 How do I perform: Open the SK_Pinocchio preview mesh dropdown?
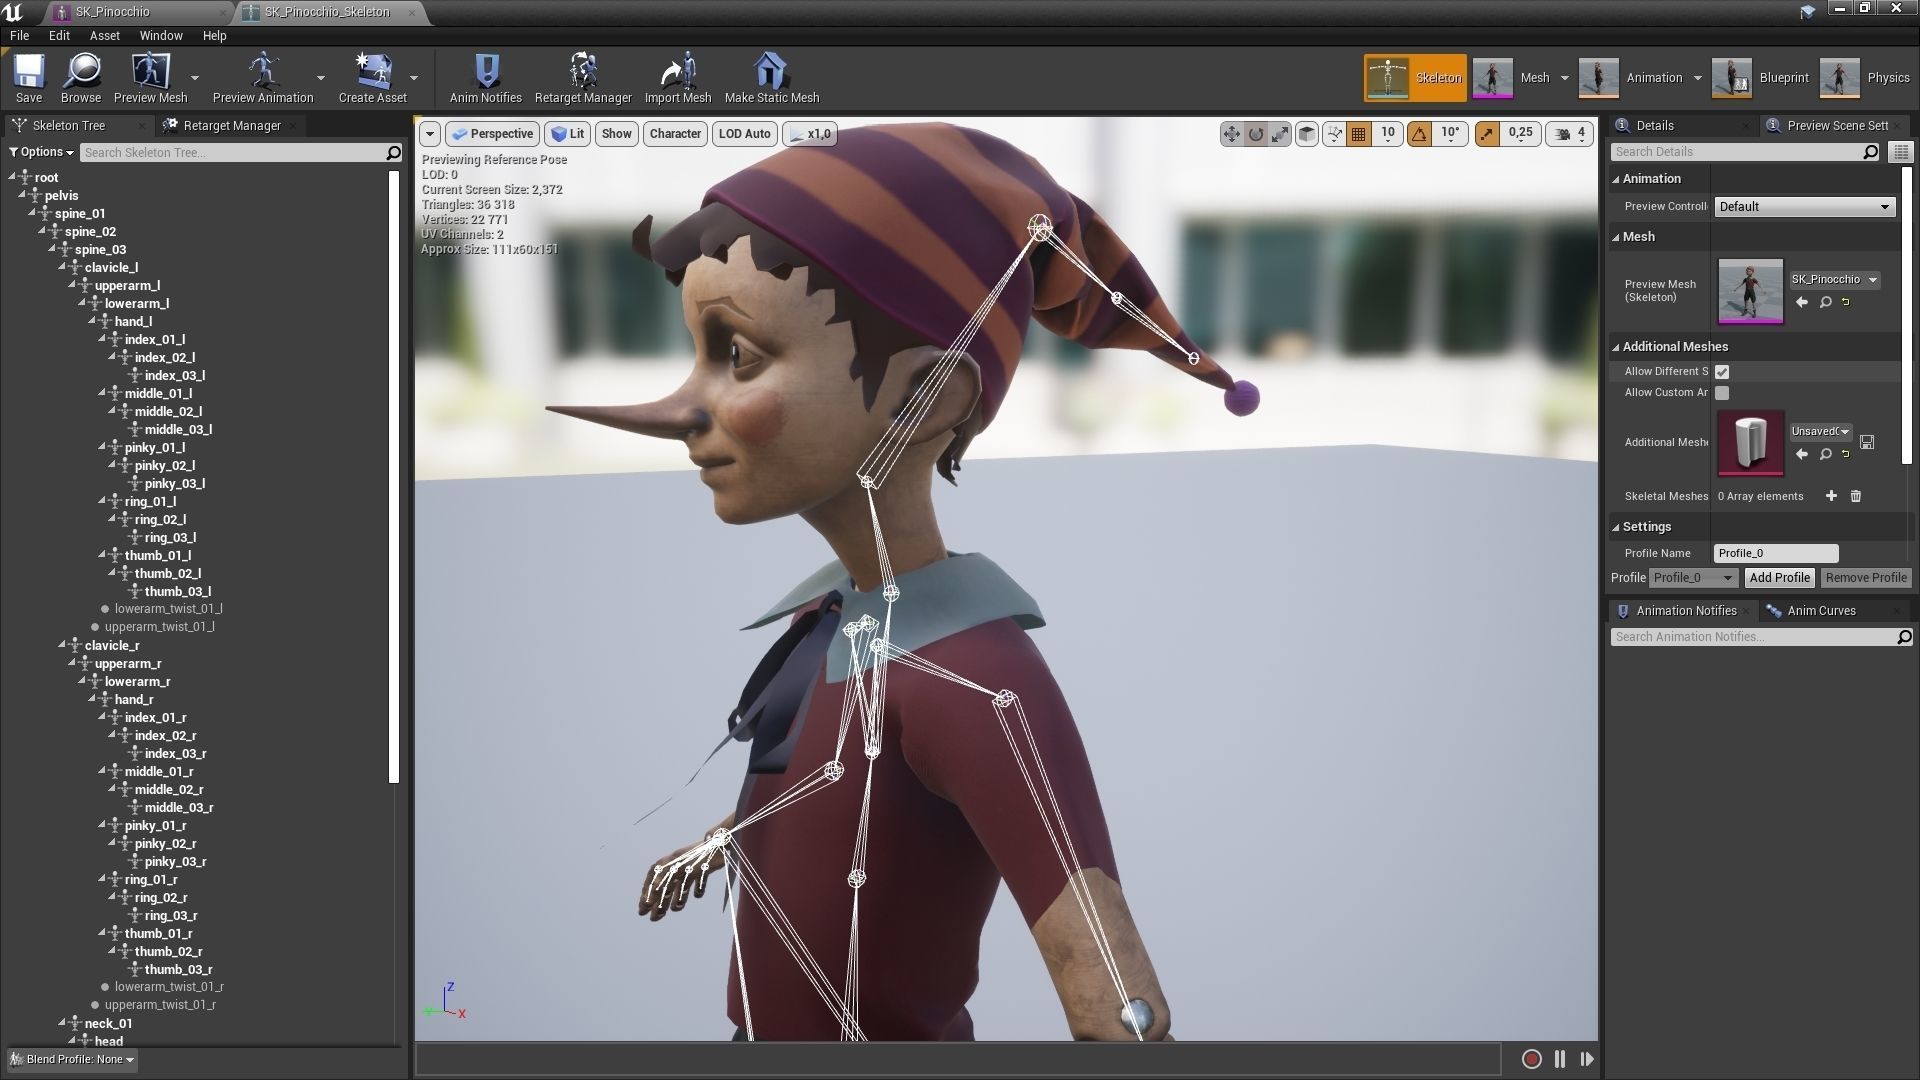pos(1834,279)
